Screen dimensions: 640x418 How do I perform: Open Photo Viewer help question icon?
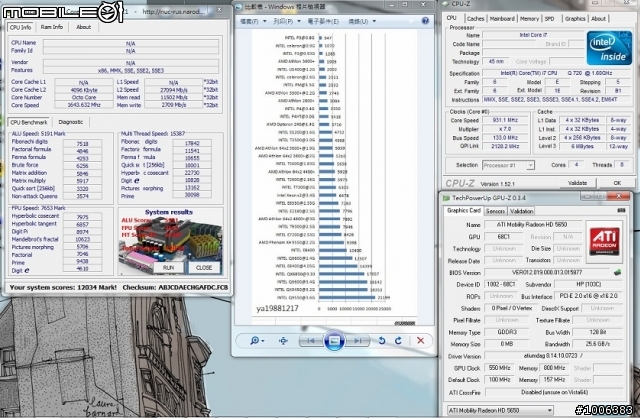[x=425, y=21]
